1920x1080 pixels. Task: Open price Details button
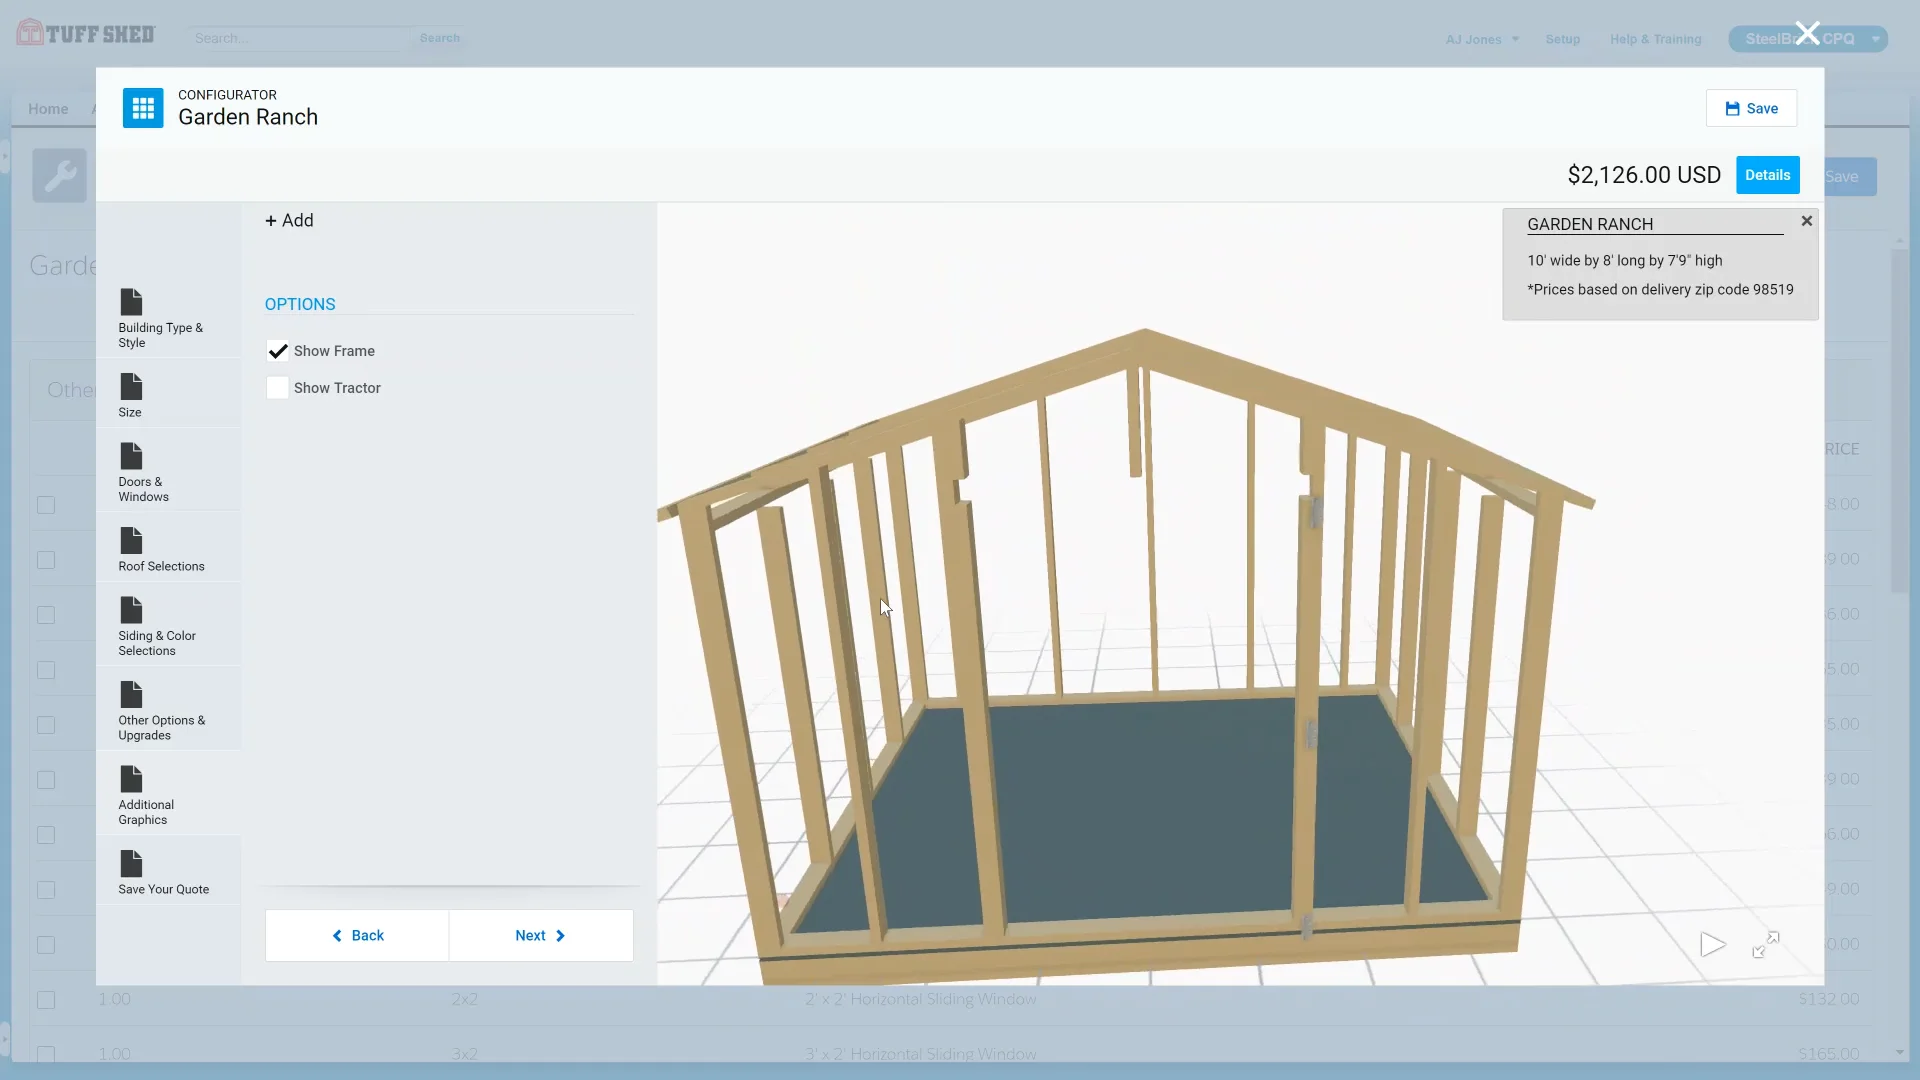coord(1767,175)
